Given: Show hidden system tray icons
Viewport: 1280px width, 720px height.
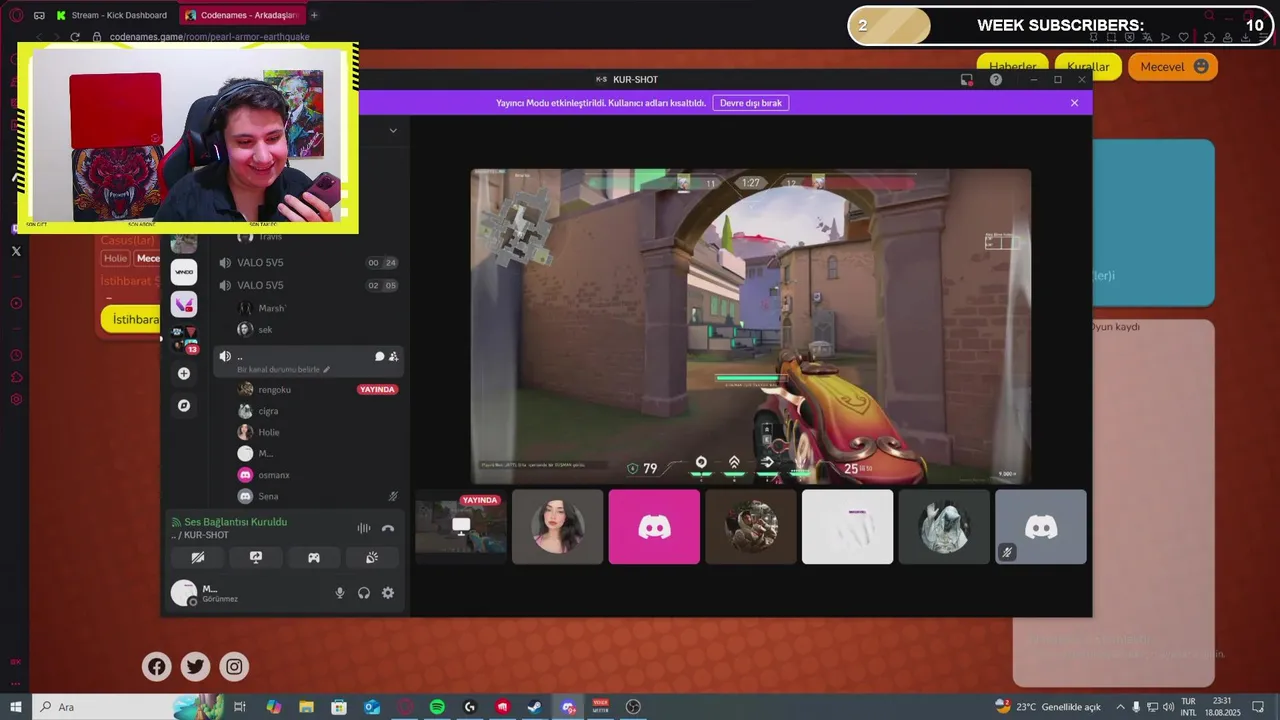Looking at the screenshot, I should pos(1119,707).
